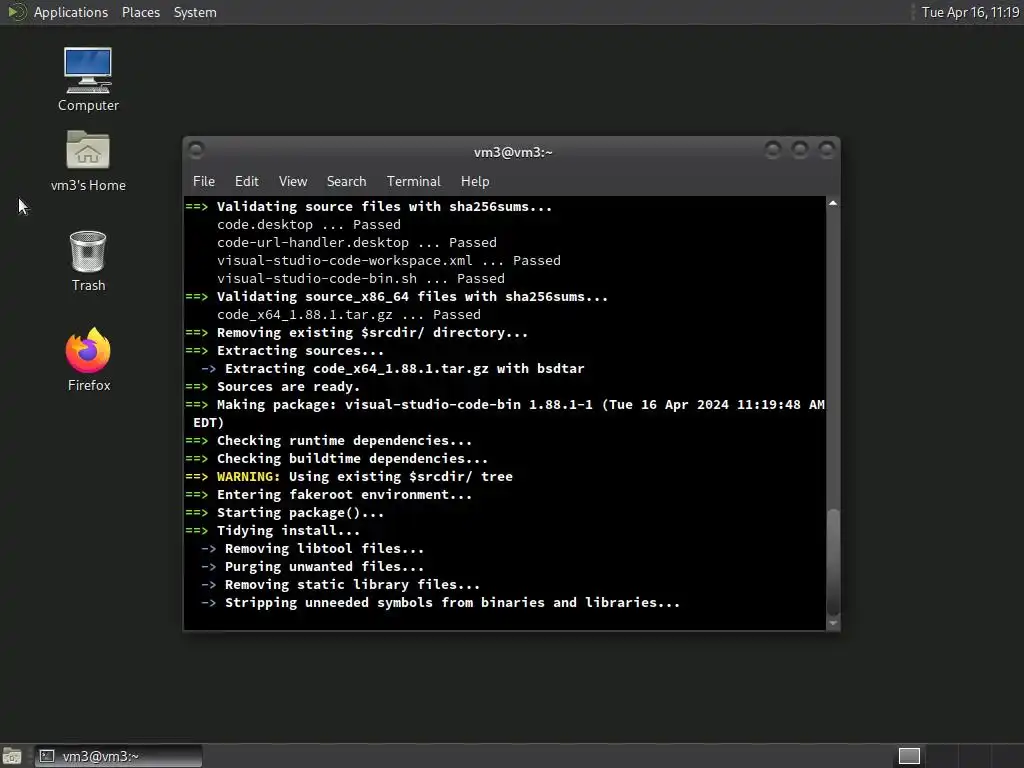Open the Terminal menu in menubar
1024x768 pixels.
pos(413,182)
